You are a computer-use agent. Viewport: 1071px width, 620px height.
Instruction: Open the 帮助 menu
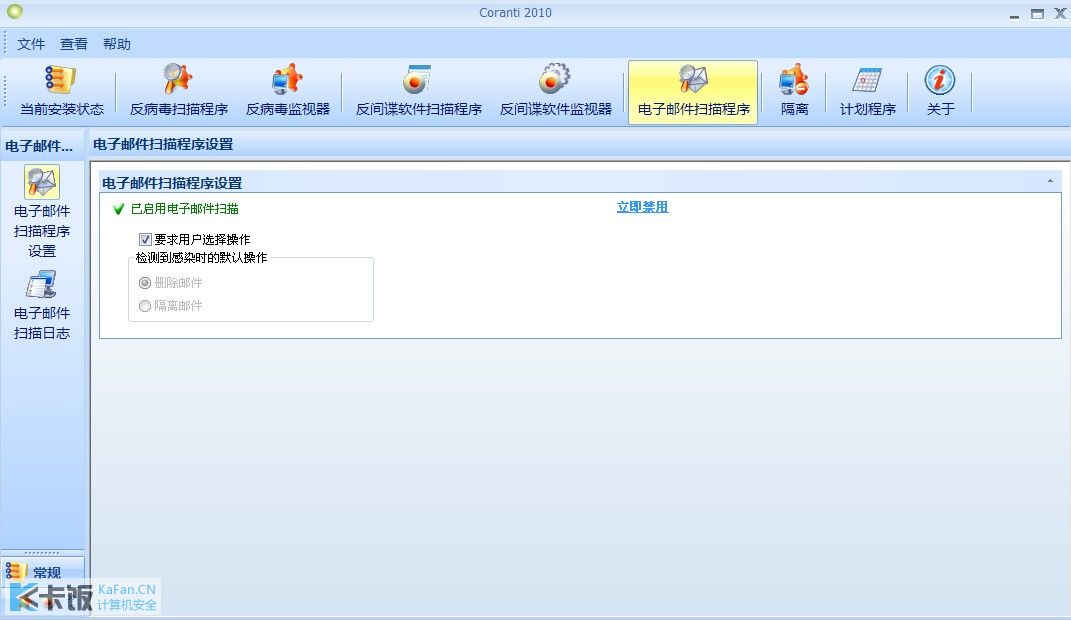(117, 44)
